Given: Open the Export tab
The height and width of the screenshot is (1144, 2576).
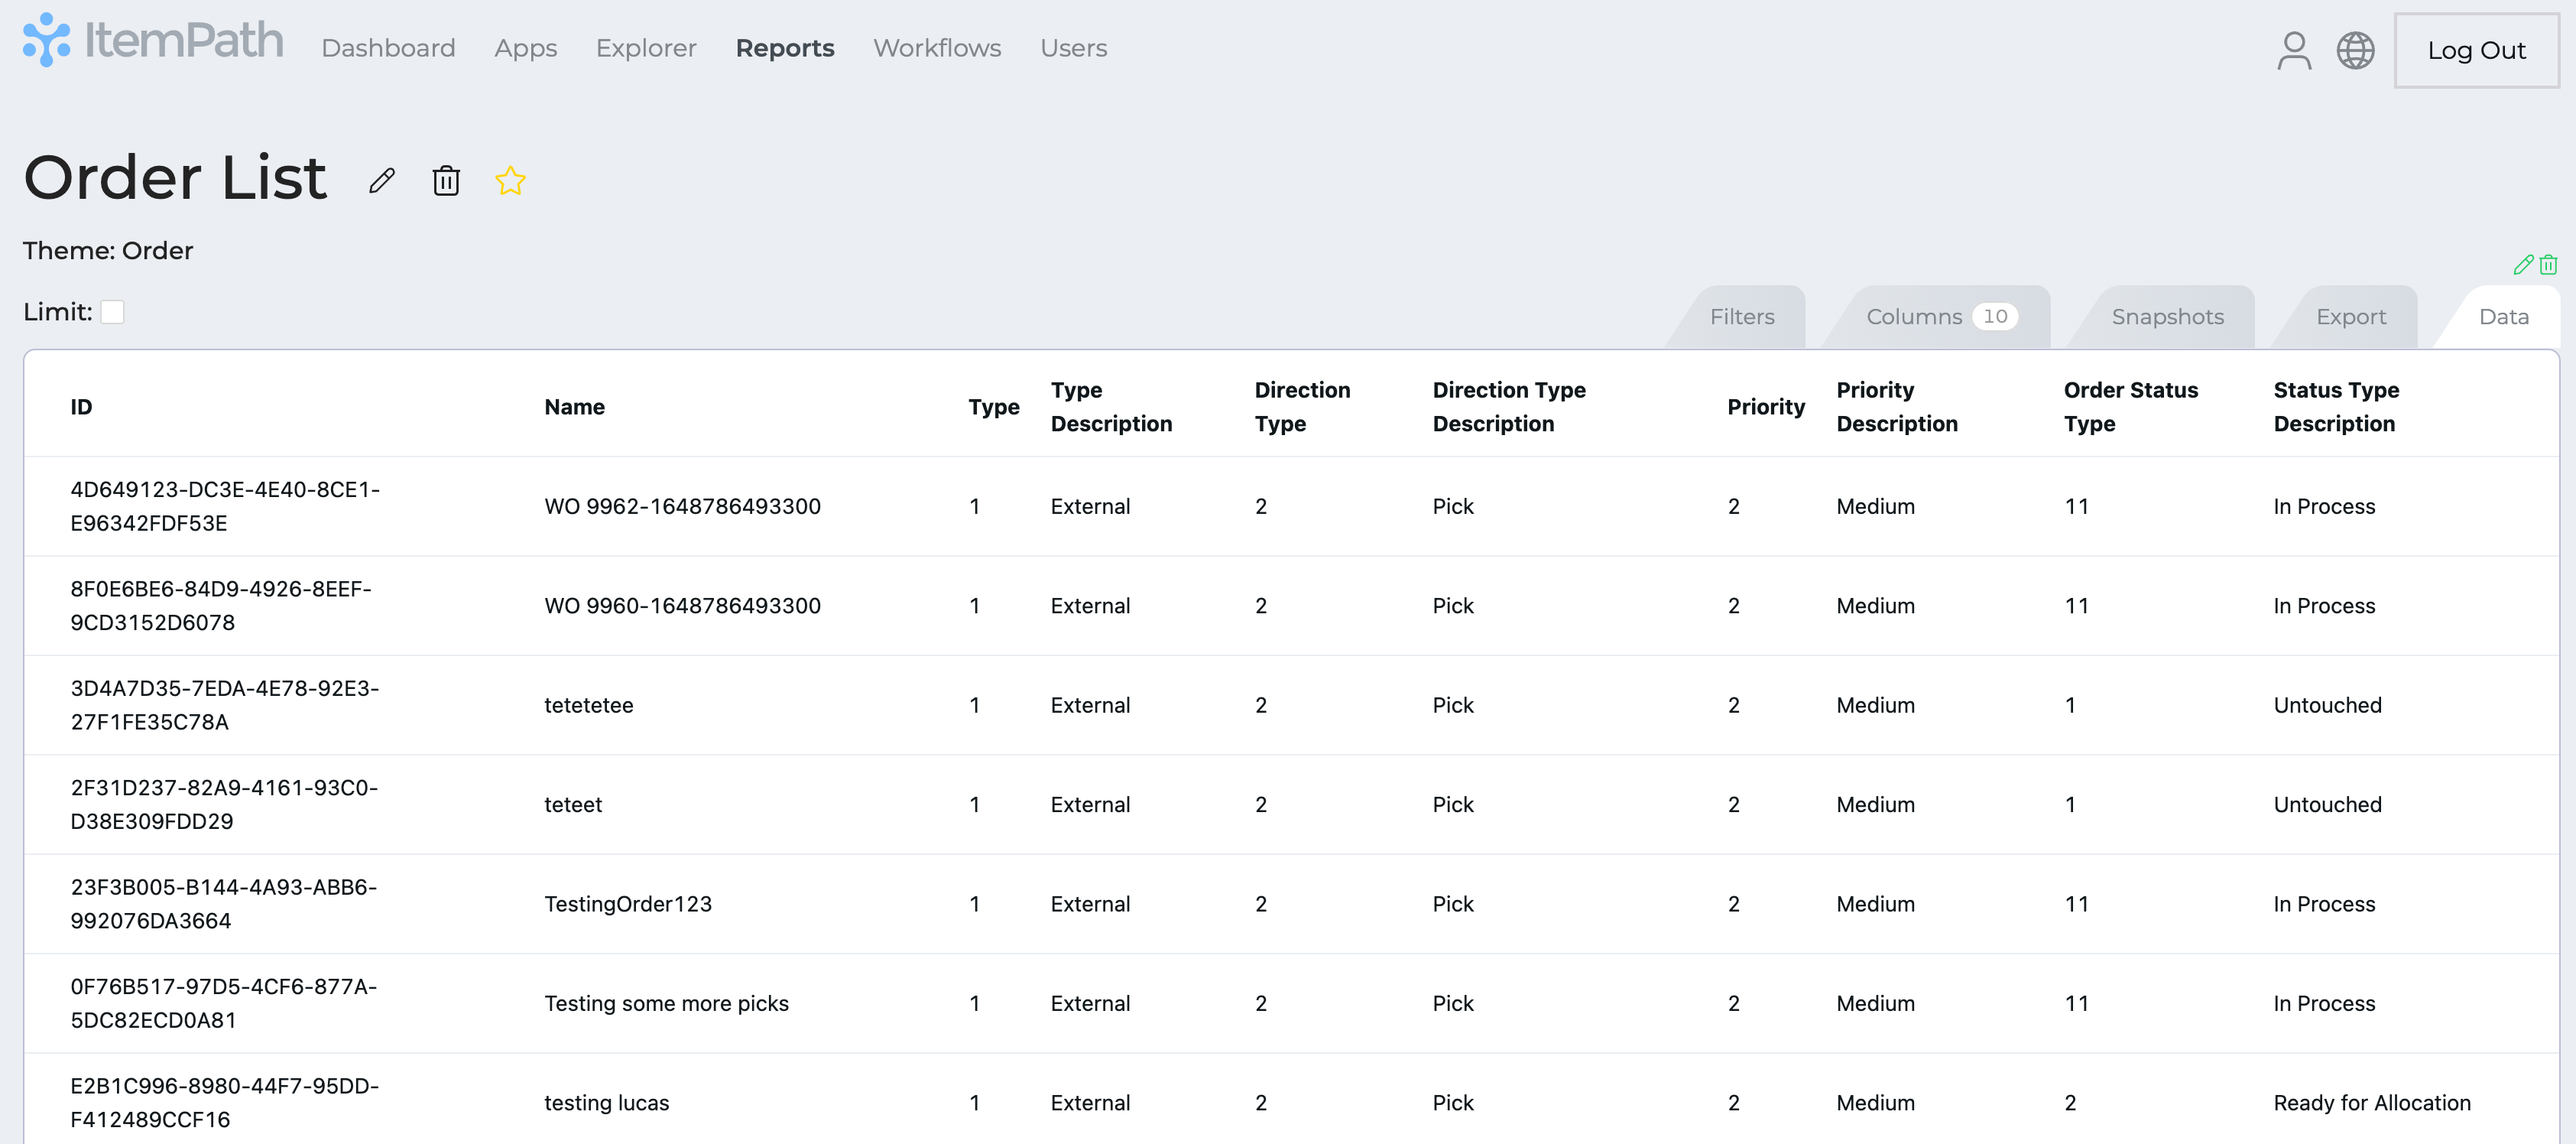Looking at the screenshot, I should coord(2350,317).
